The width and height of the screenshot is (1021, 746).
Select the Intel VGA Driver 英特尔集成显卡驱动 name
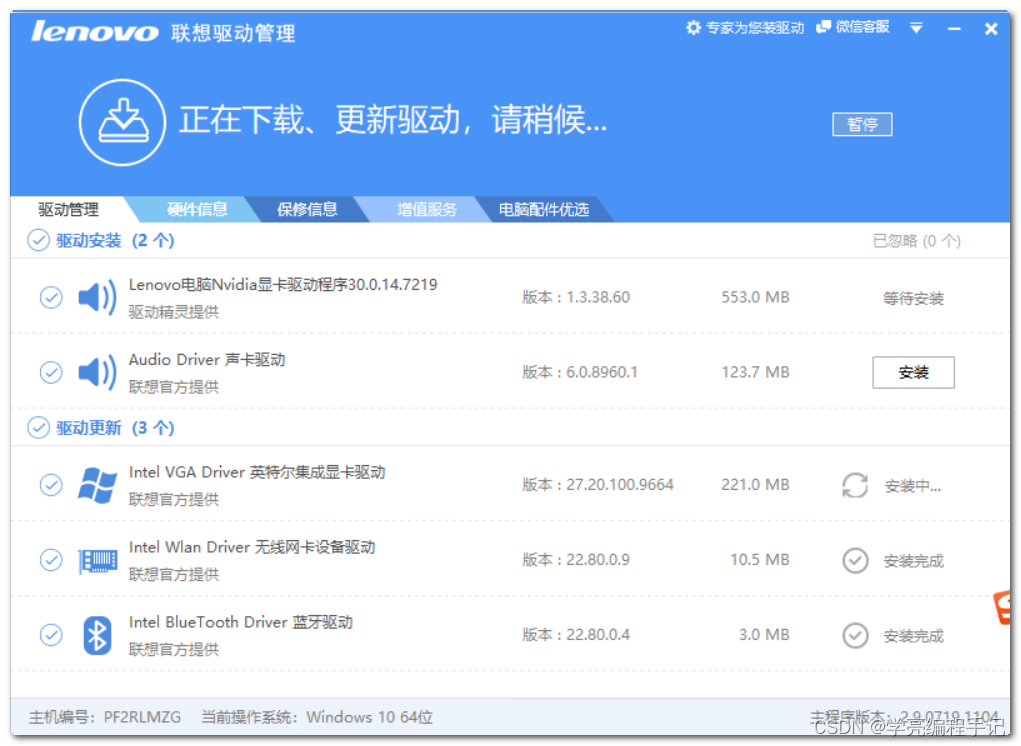[x=257, y=473]
